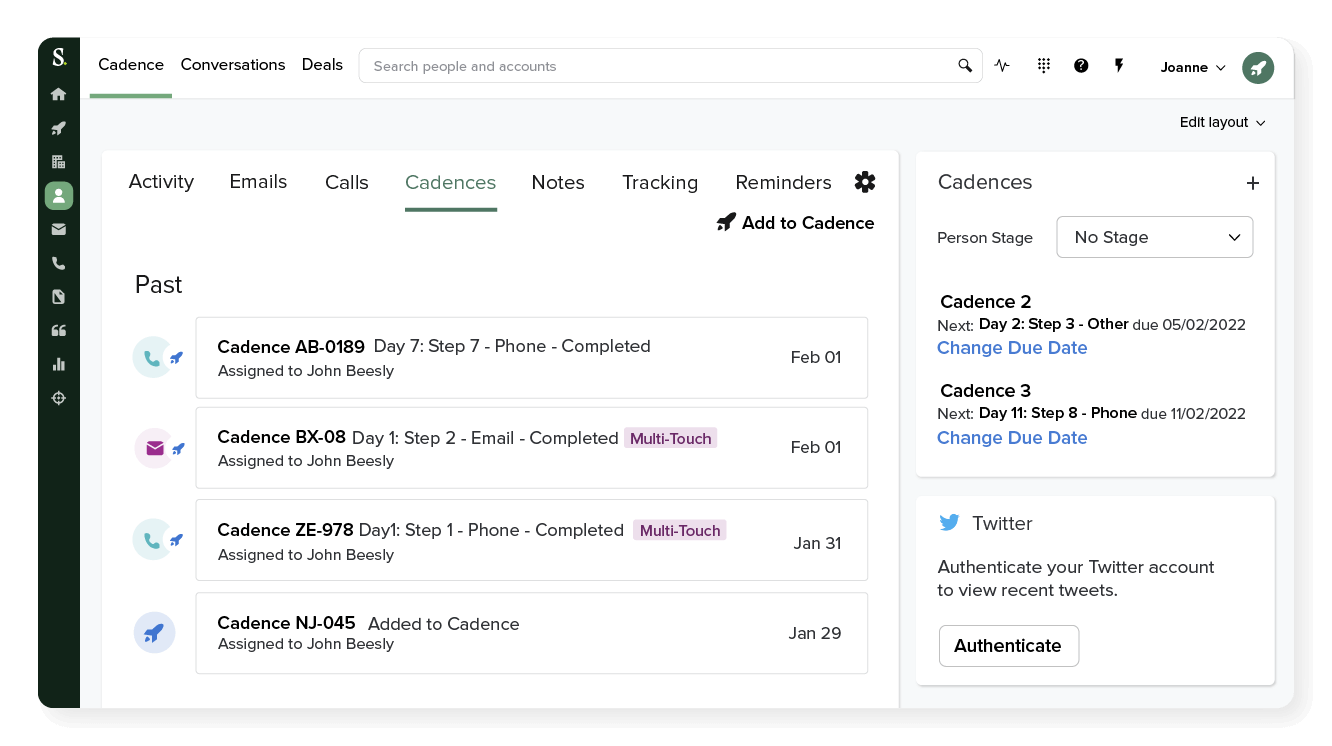Open the Edit layout dropdown
The image size is (1332, 746).
point(1222,122)
